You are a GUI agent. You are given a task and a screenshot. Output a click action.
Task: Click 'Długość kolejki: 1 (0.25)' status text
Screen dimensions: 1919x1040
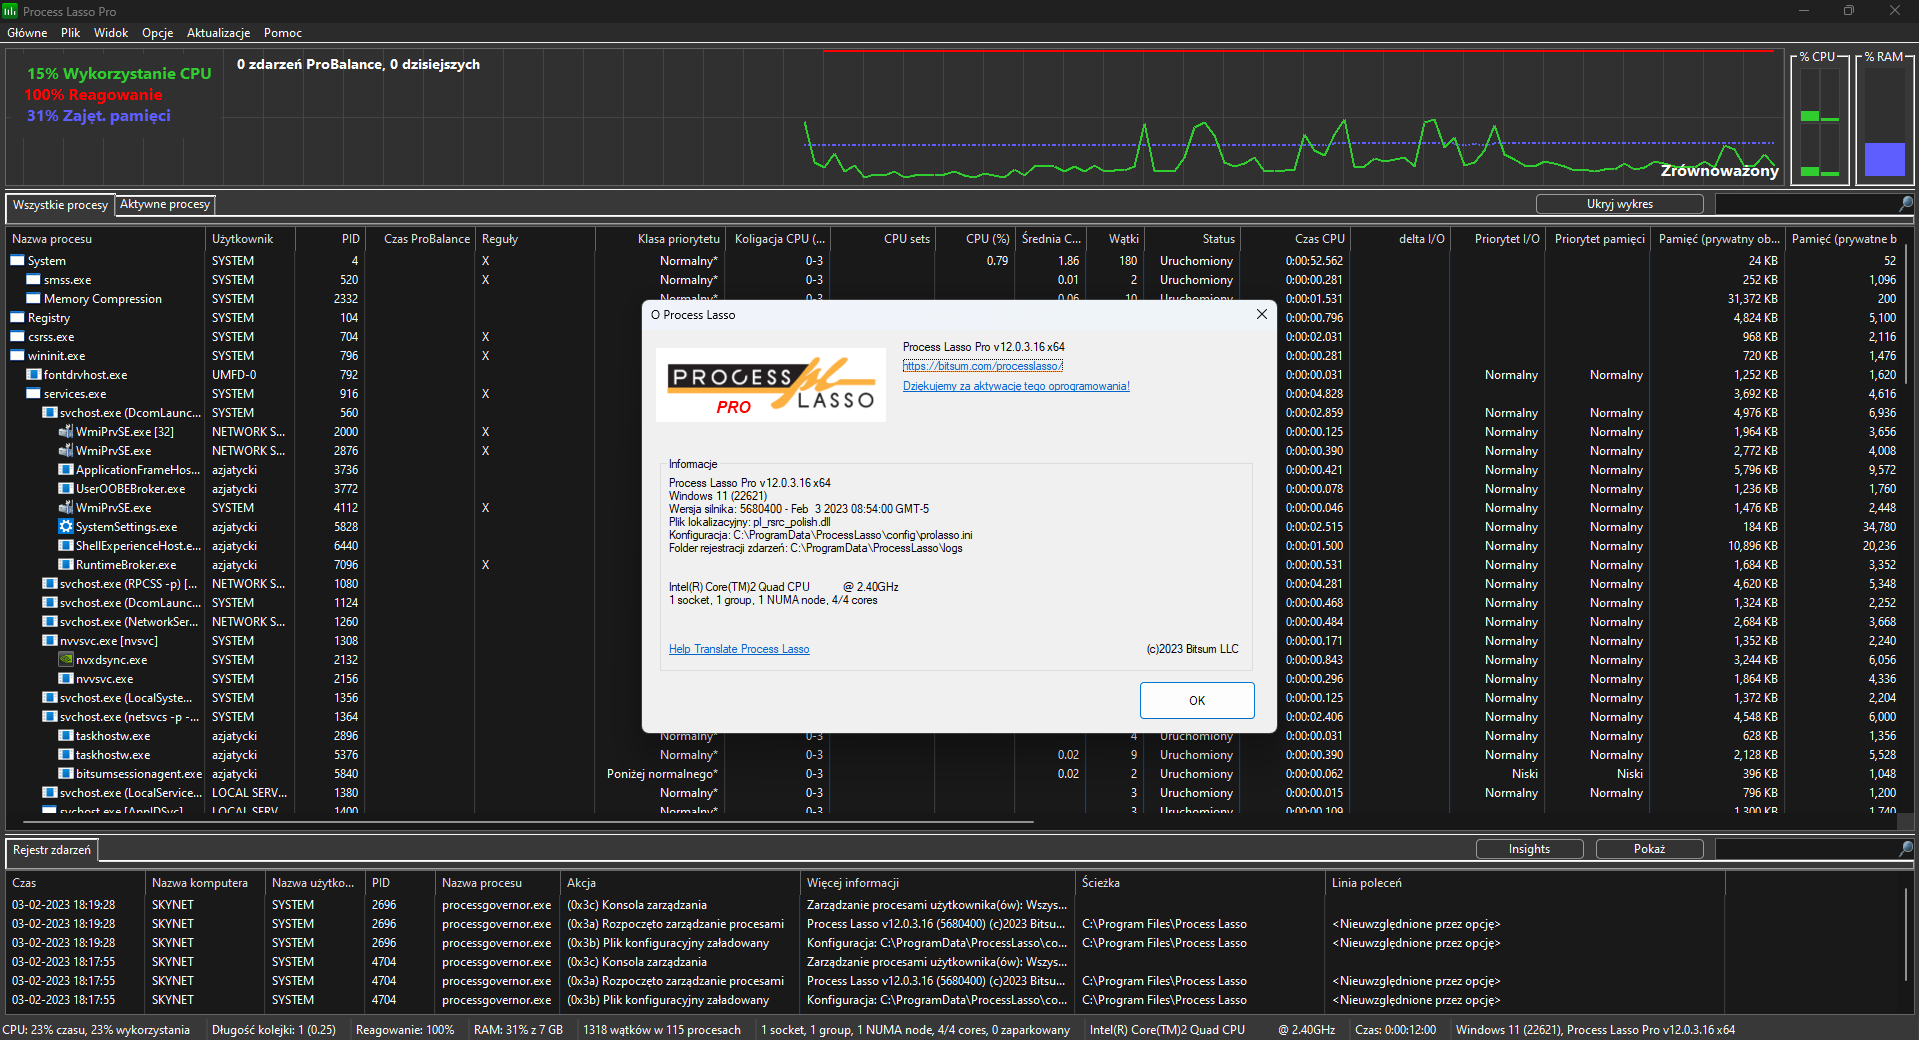tap(274, 1030)
